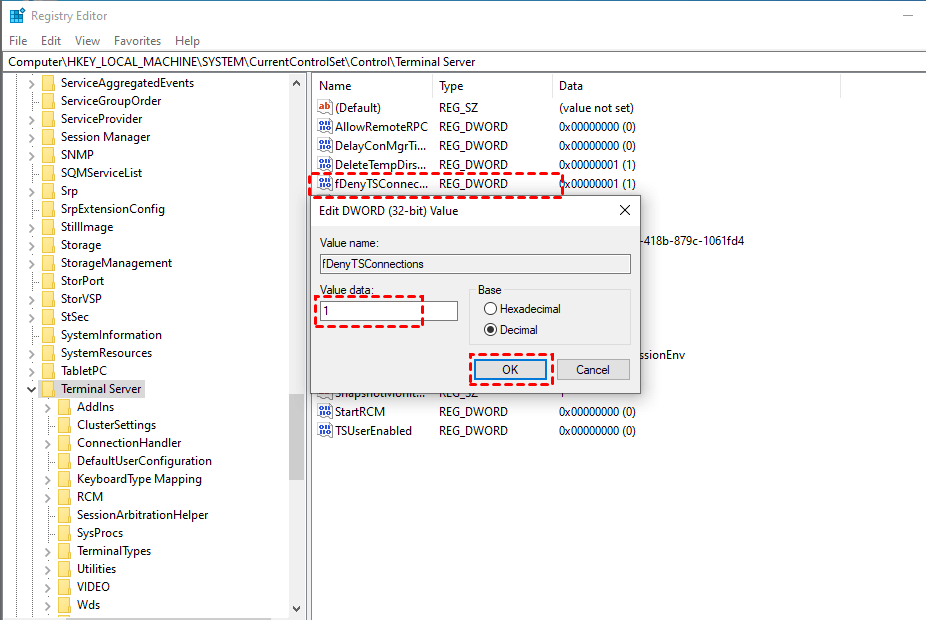Click the Wds folder icon

click(65, 605)
